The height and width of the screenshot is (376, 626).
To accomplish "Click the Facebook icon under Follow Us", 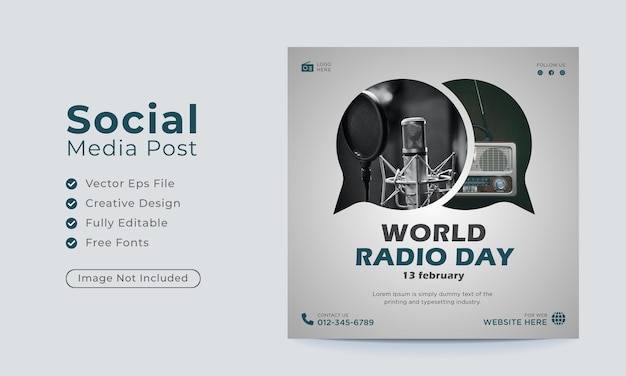I will (551, 73).
